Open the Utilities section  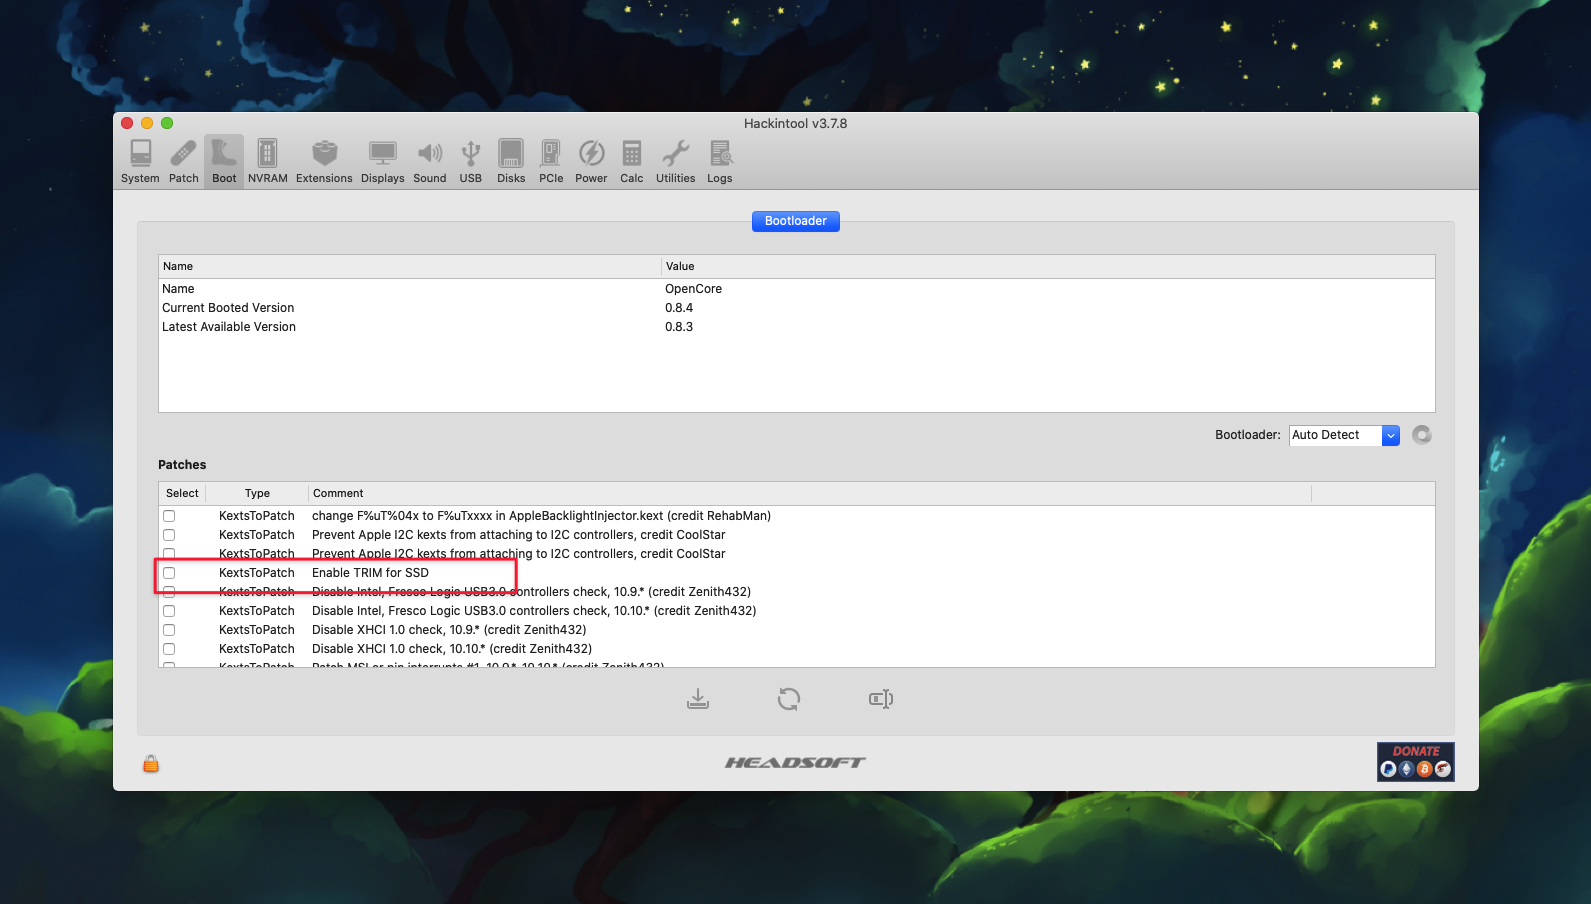pos(675,161)
